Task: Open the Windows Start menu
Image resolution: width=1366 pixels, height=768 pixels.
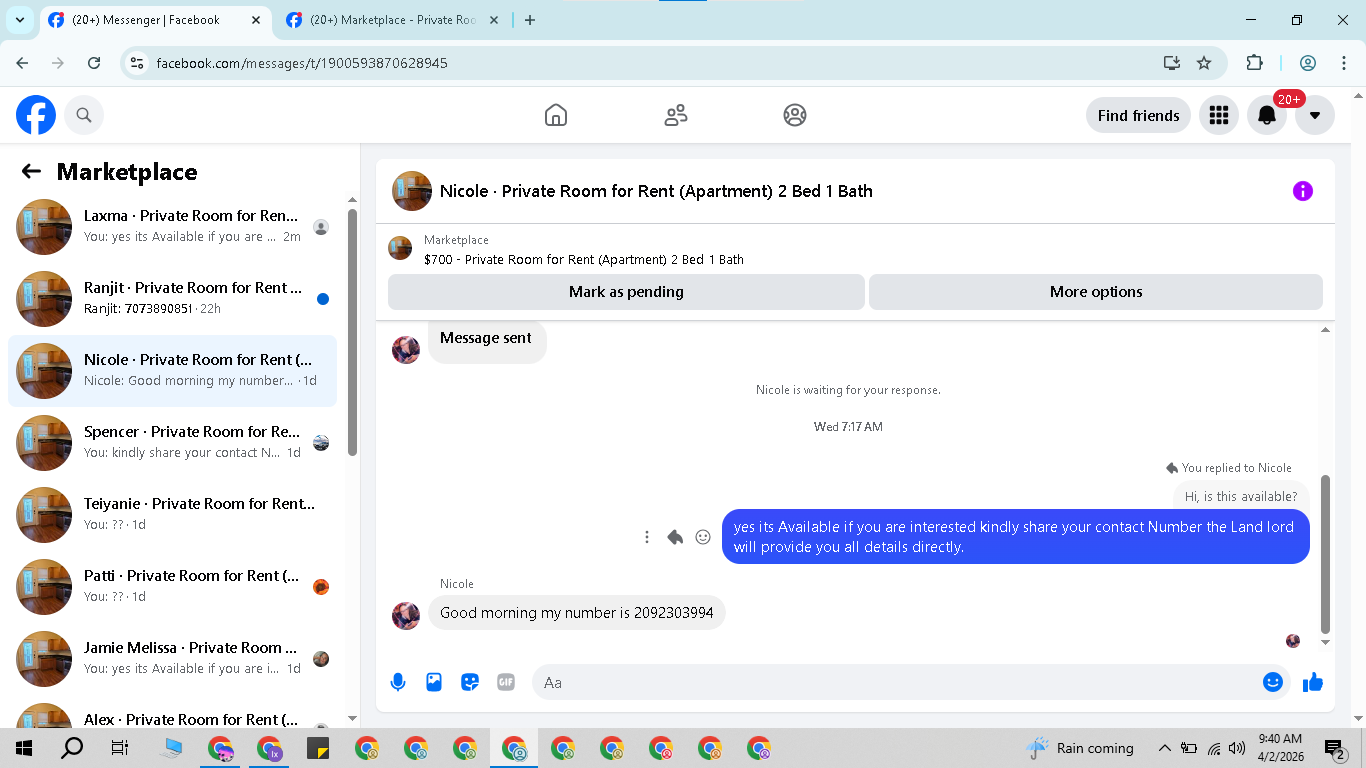Action: click(x=22, y=748)
